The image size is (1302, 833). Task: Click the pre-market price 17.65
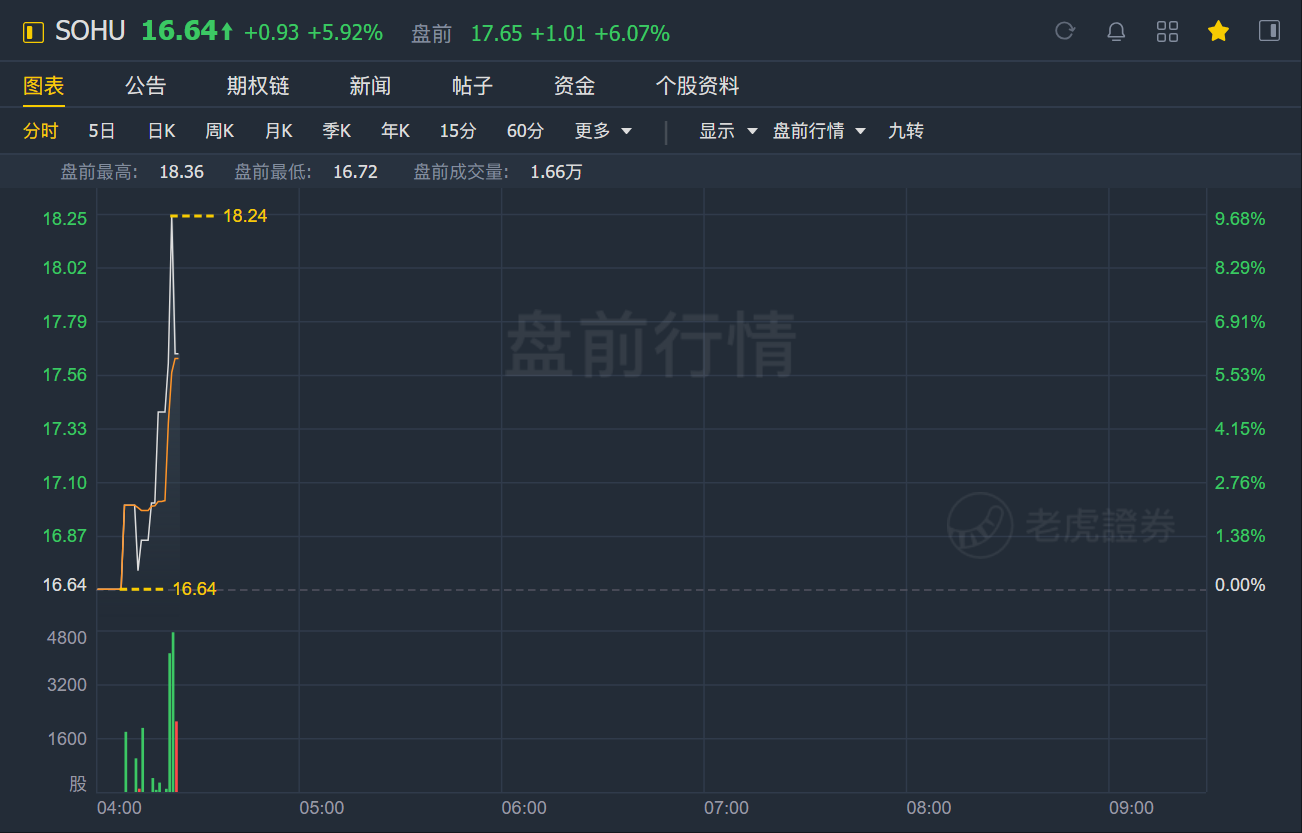coord(496,34)
